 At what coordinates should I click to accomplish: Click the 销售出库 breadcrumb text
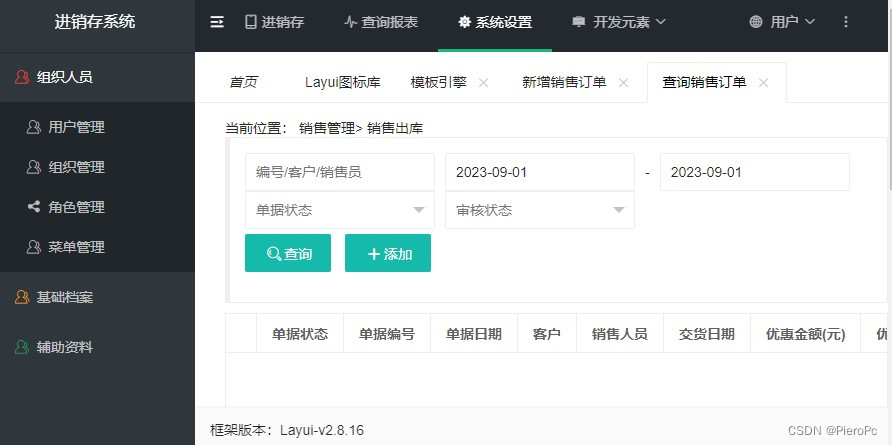click(395, 128)
